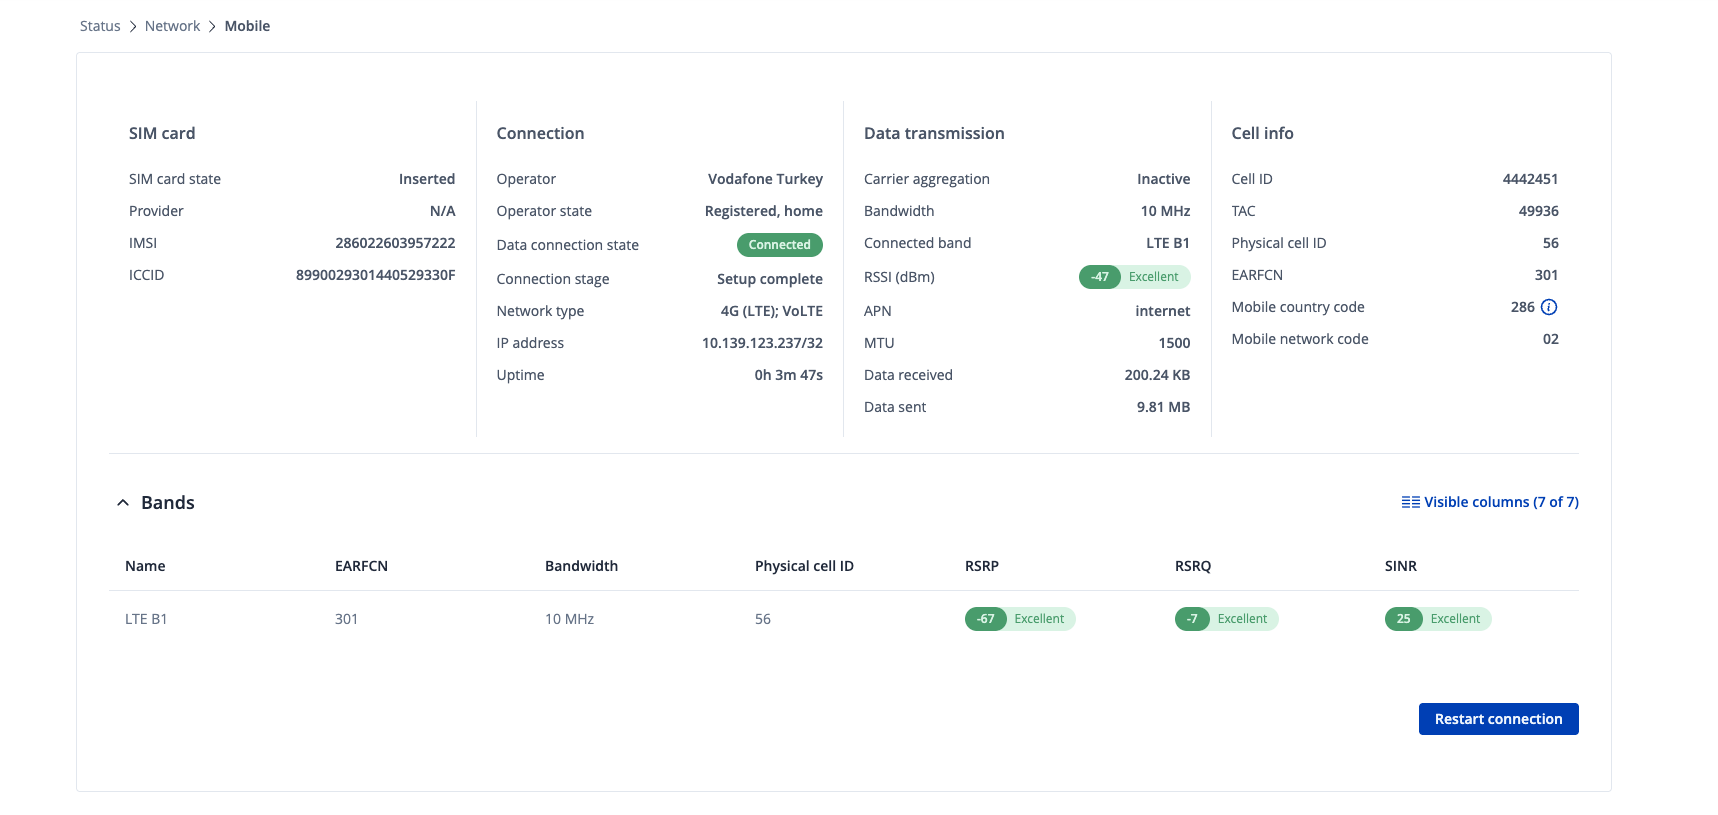The image size is (1718, 815).
Task: Go to Status in the breadcrumb
Action: click(x=100, y=26)
